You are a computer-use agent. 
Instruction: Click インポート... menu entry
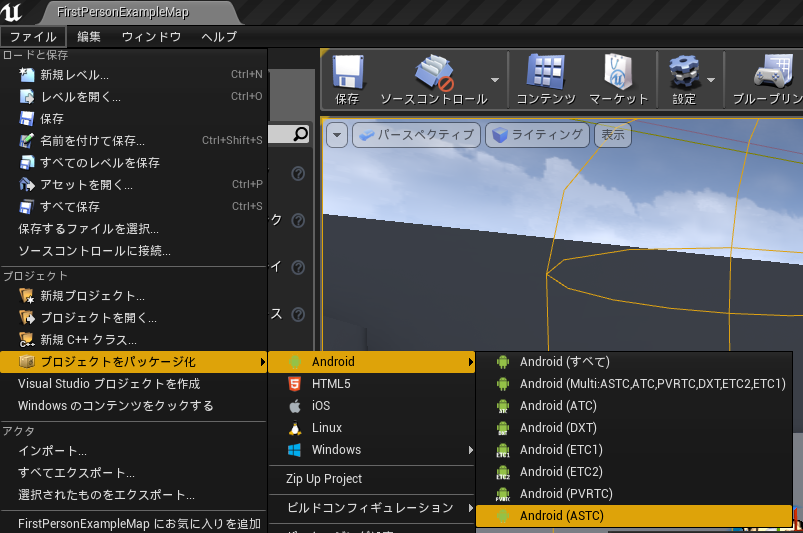[134, 451]
